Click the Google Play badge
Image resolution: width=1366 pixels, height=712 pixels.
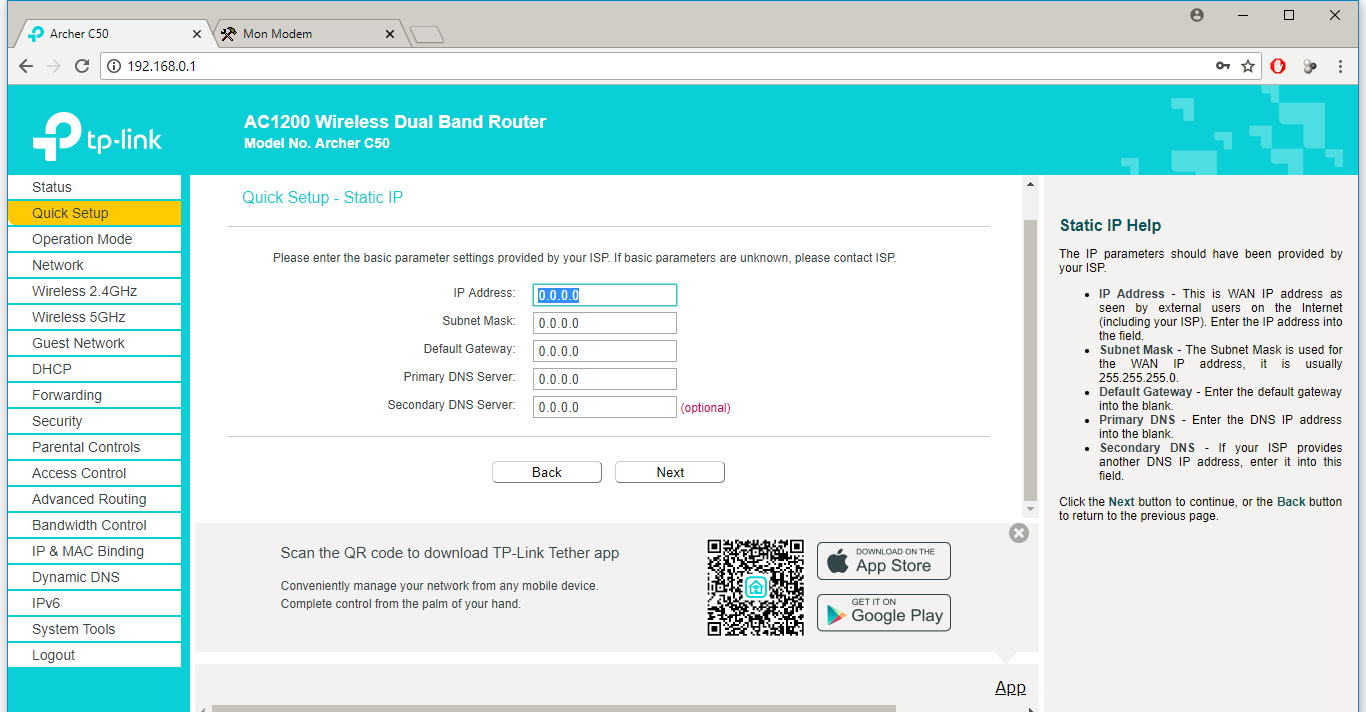(883, 613)
